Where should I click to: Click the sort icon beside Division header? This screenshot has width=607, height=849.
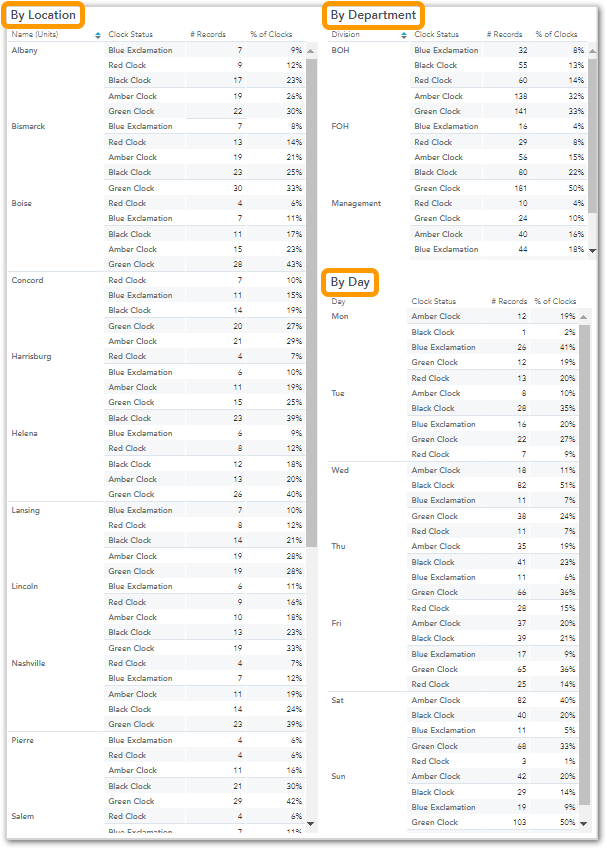(404, 35)
